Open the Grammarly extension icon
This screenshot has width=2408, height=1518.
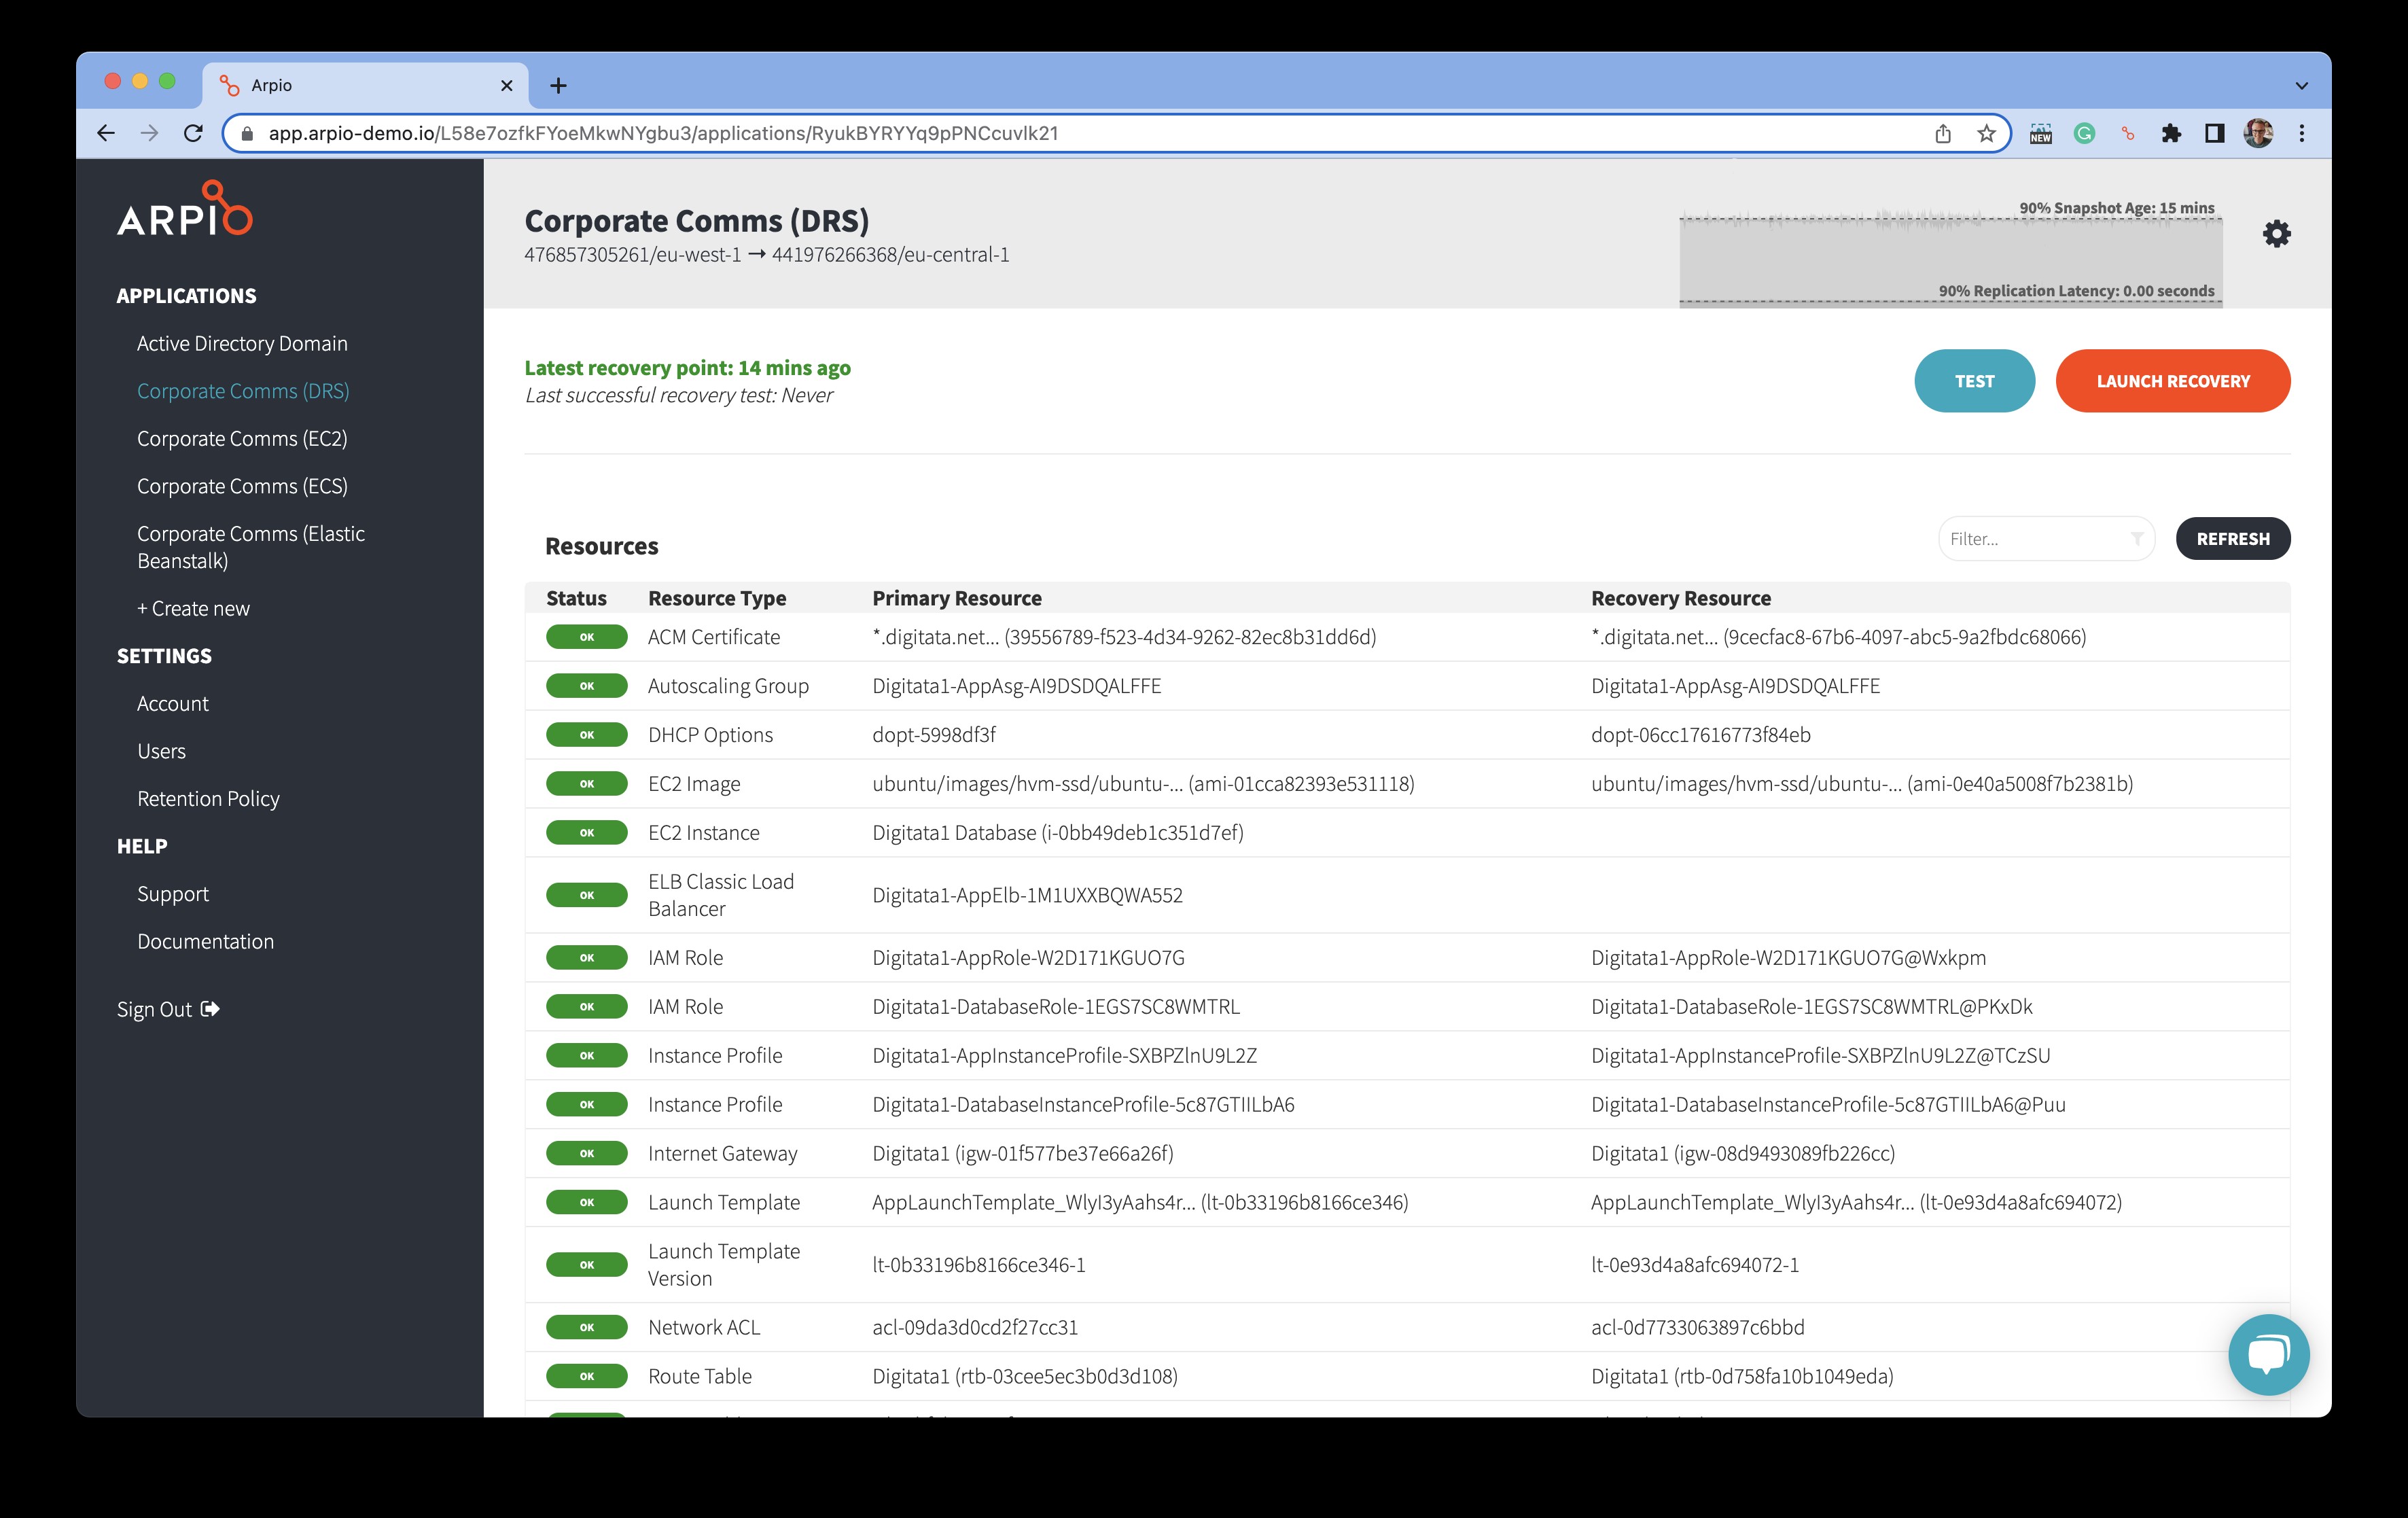(2084, 133)
